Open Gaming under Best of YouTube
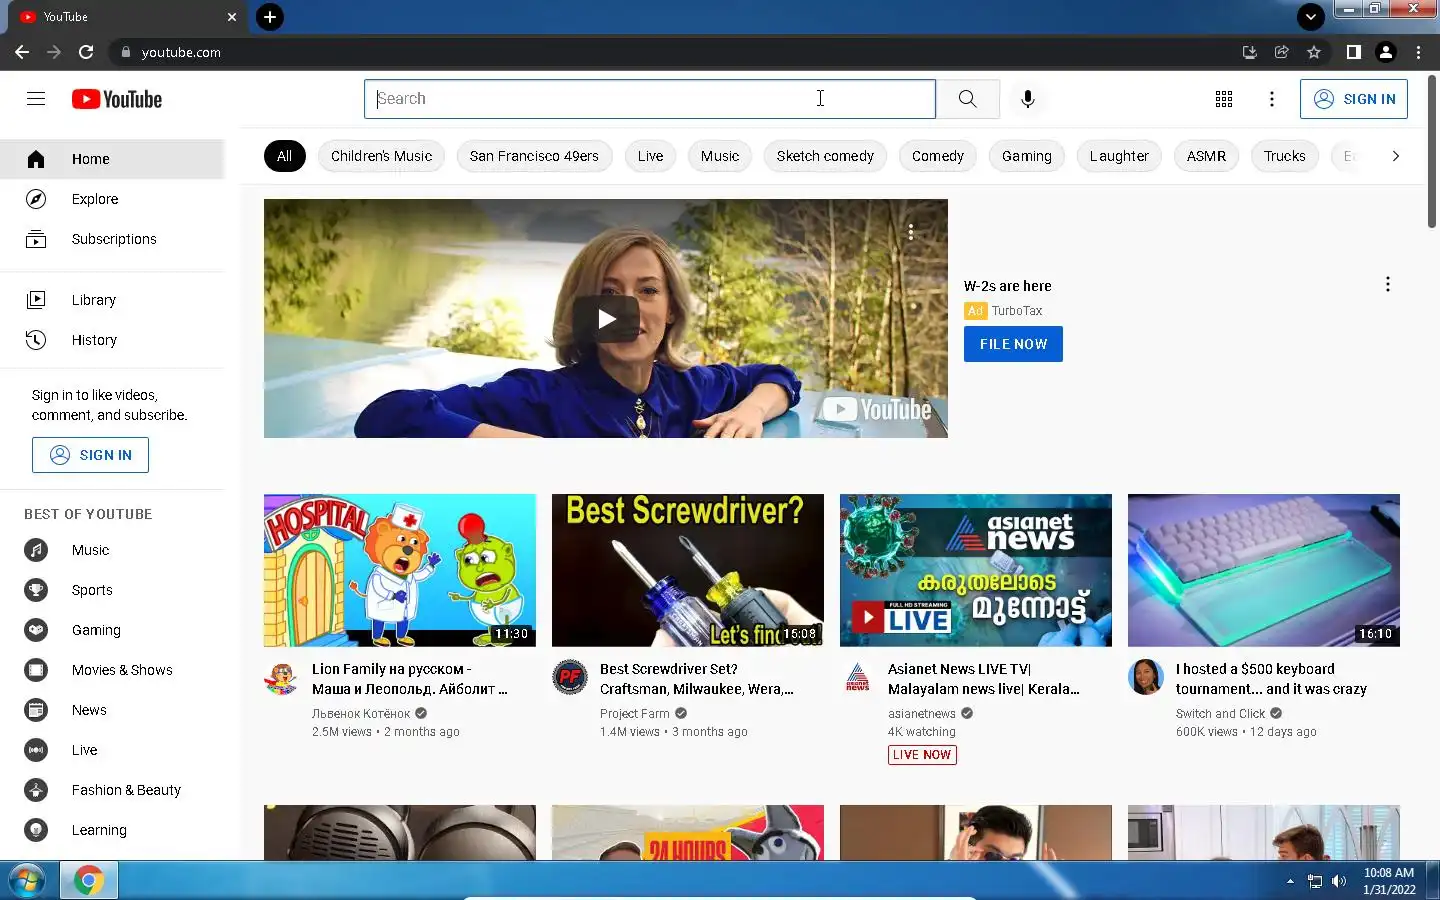This screenshot has height=900, width=1440. (112, 630)
